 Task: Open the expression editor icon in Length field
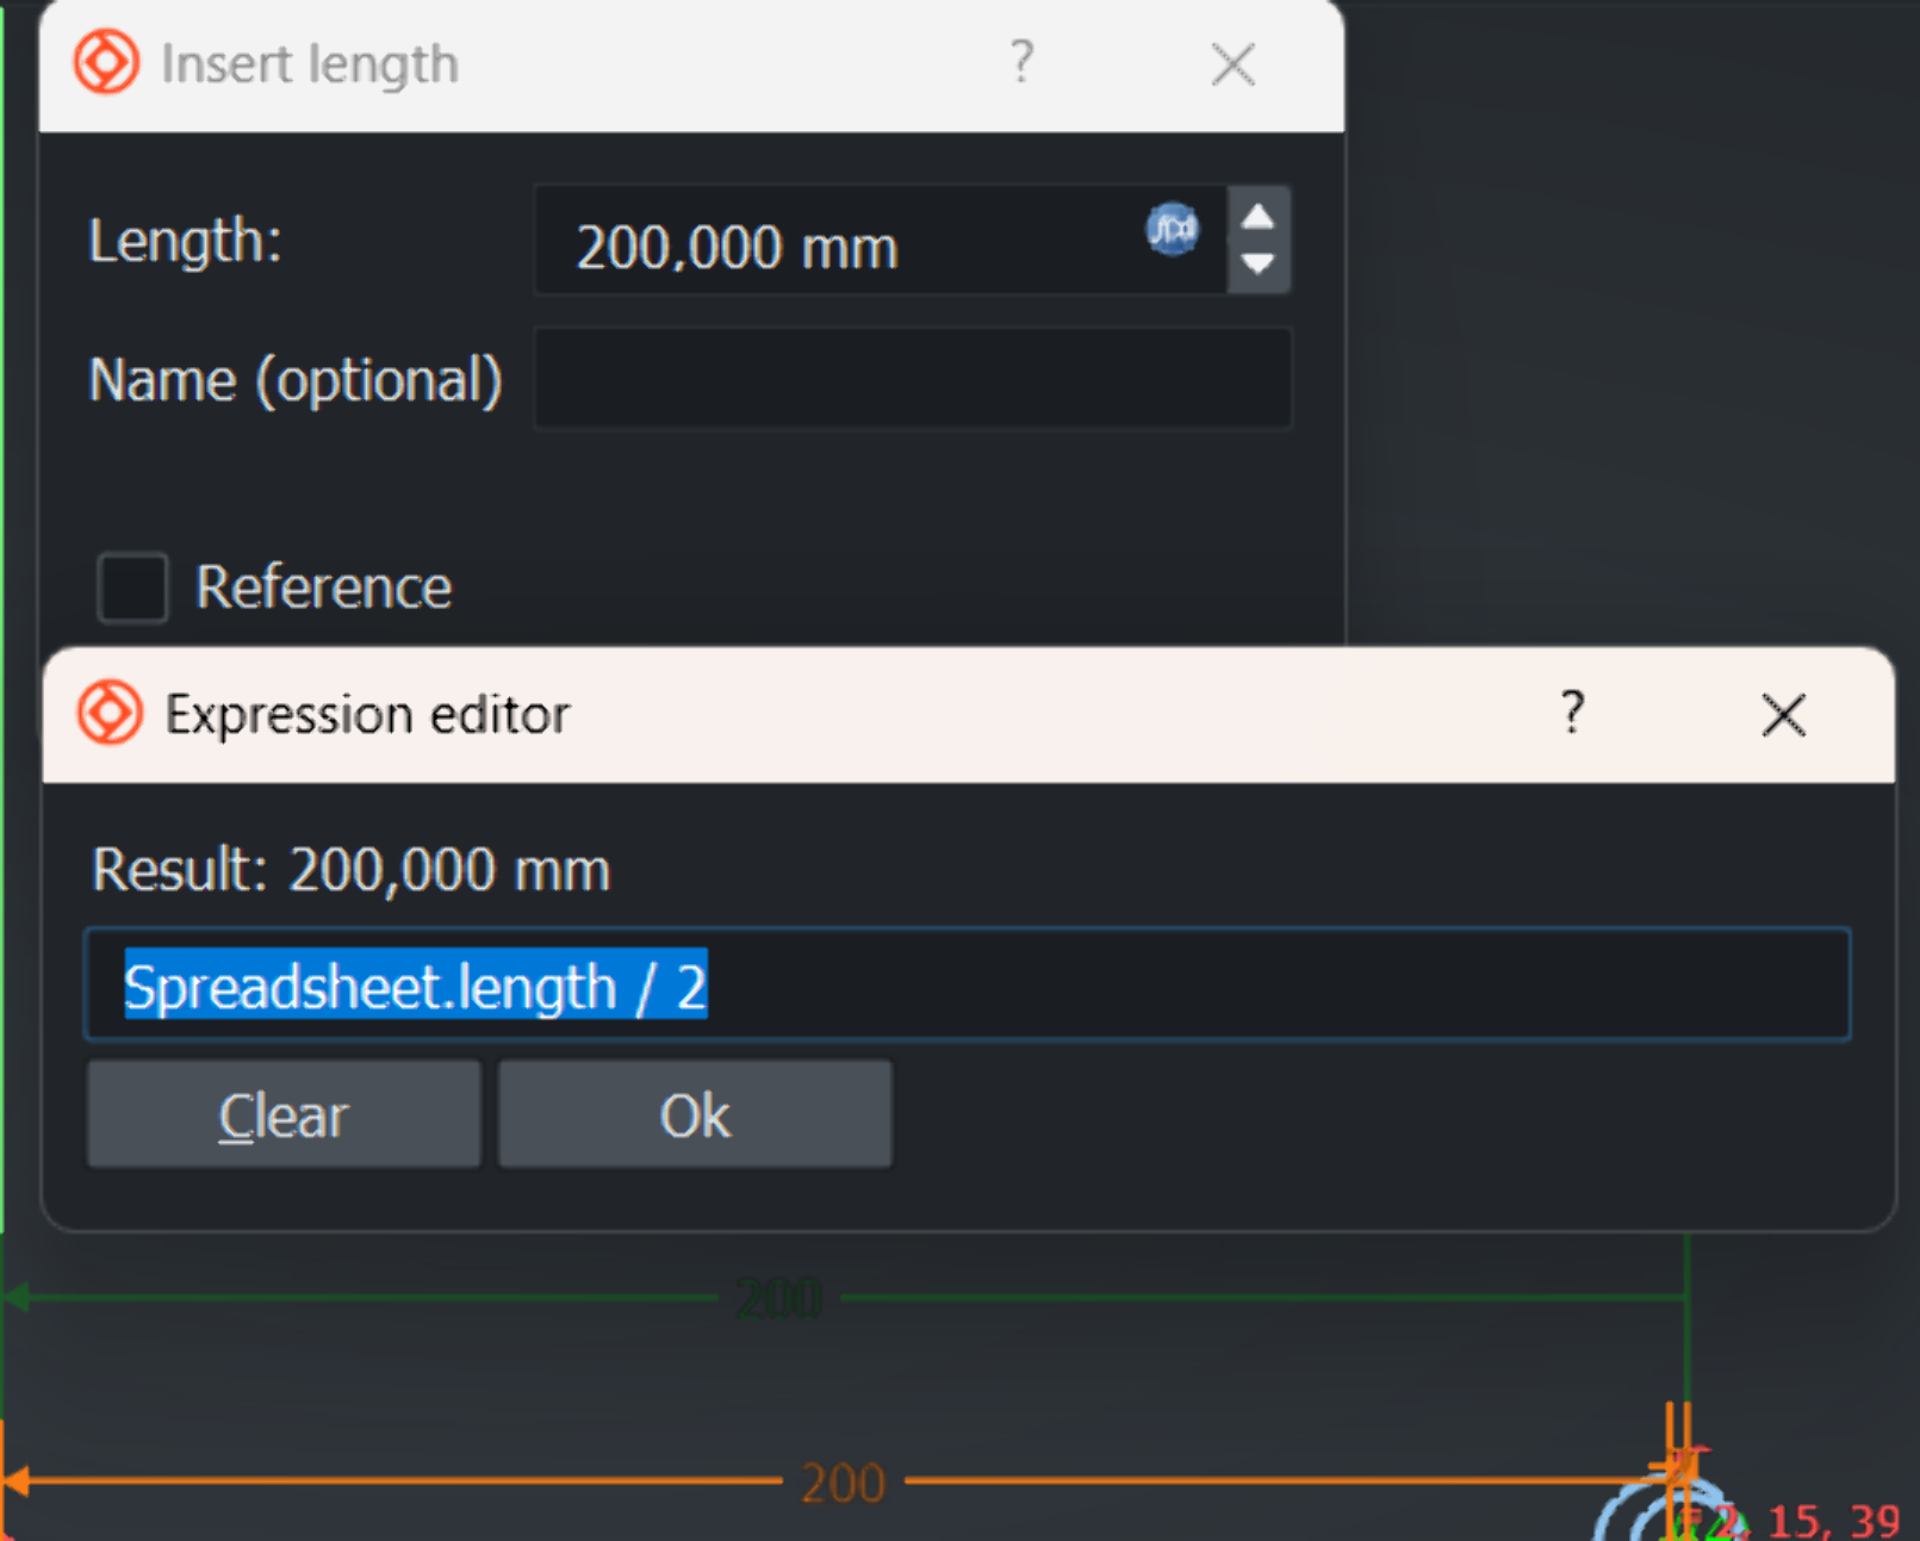[x=1172, y=229]
